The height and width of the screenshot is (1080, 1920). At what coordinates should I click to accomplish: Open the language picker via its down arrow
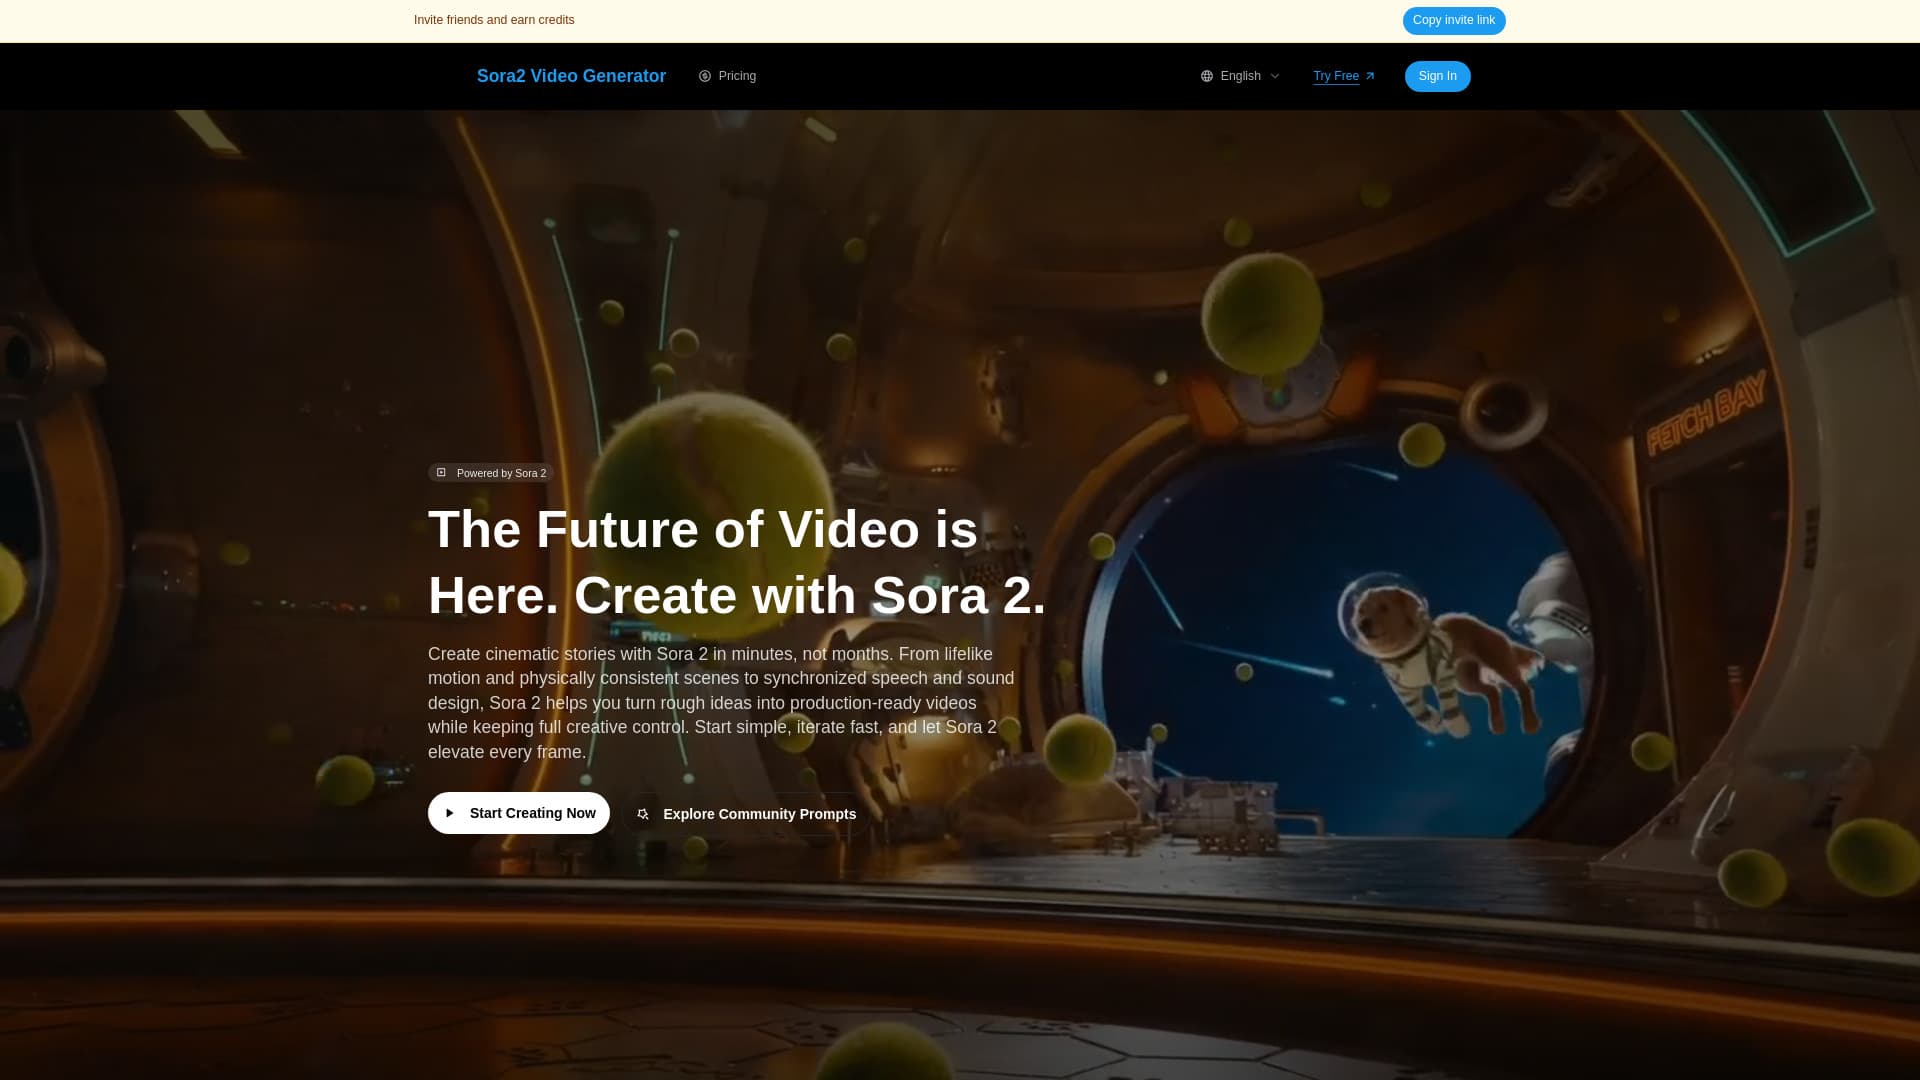(x=1276, y=76)
